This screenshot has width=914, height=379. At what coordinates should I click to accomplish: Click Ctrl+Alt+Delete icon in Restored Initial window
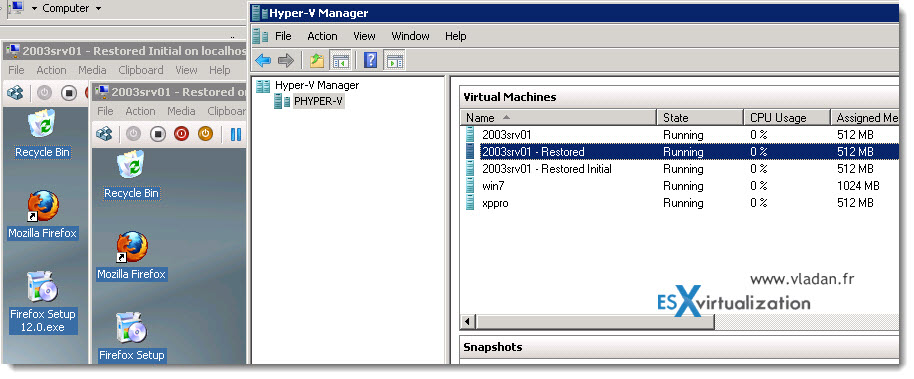pos(15,93)
